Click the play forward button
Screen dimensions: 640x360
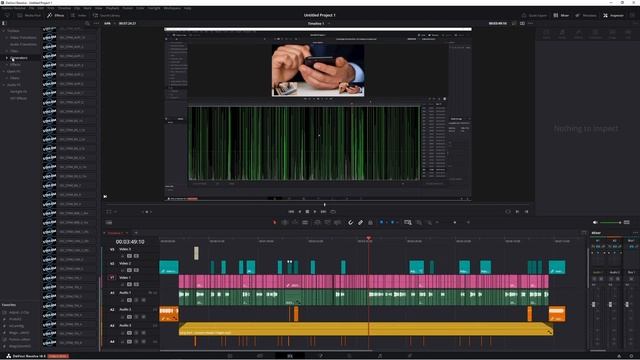[315, 212]
